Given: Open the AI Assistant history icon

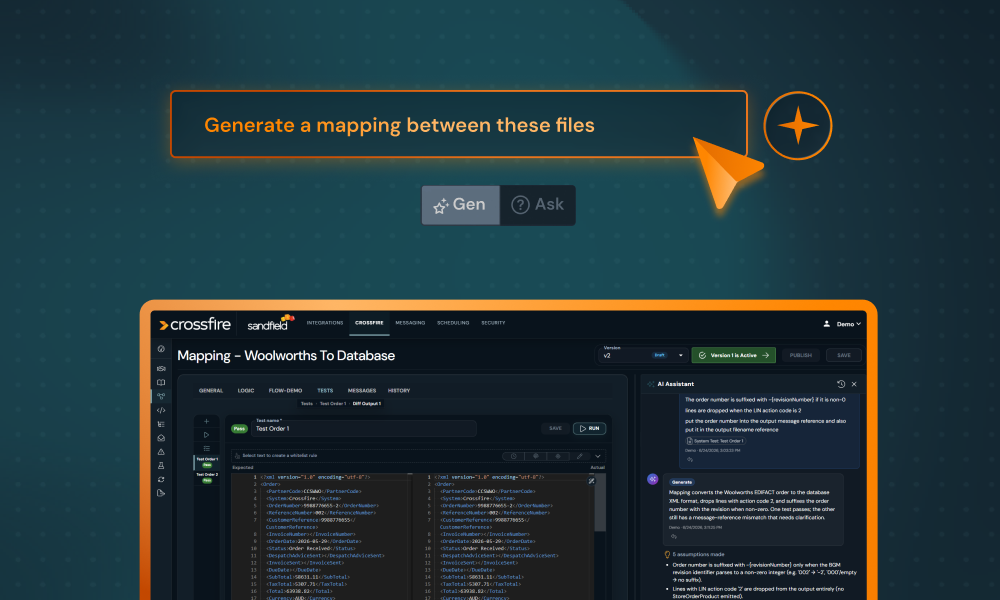Looking at the screenshot, I should (x=841, y=384).
